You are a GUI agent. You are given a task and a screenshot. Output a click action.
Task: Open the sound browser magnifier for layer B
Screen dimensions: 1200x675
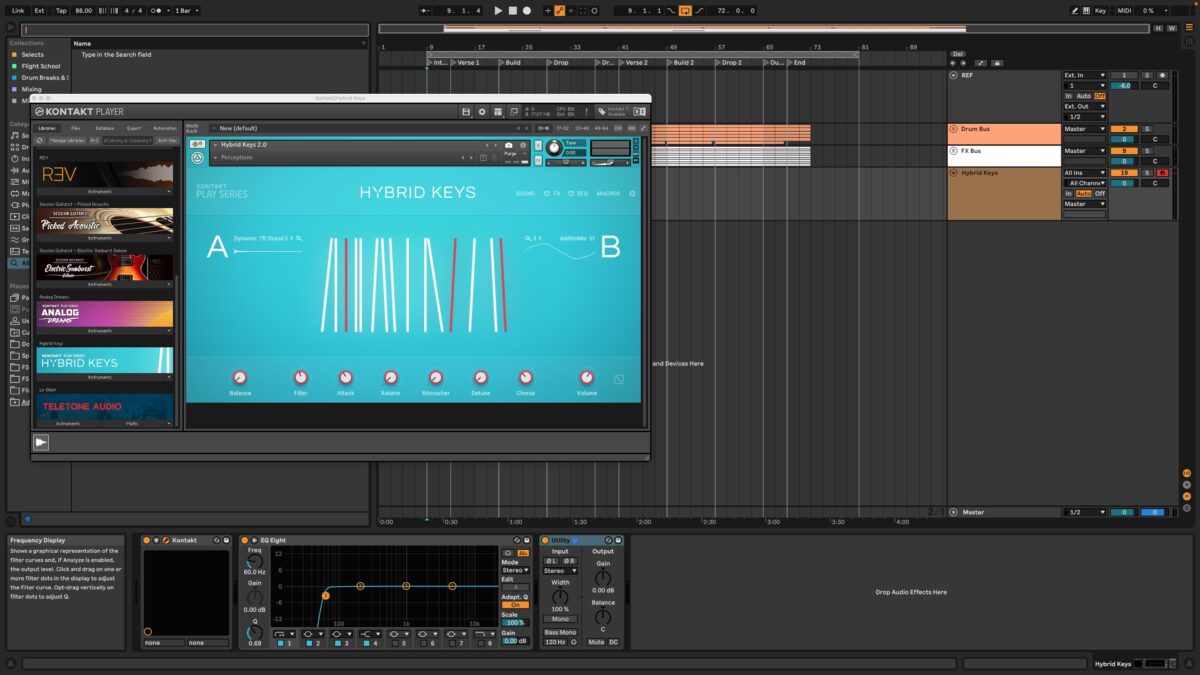529,238
